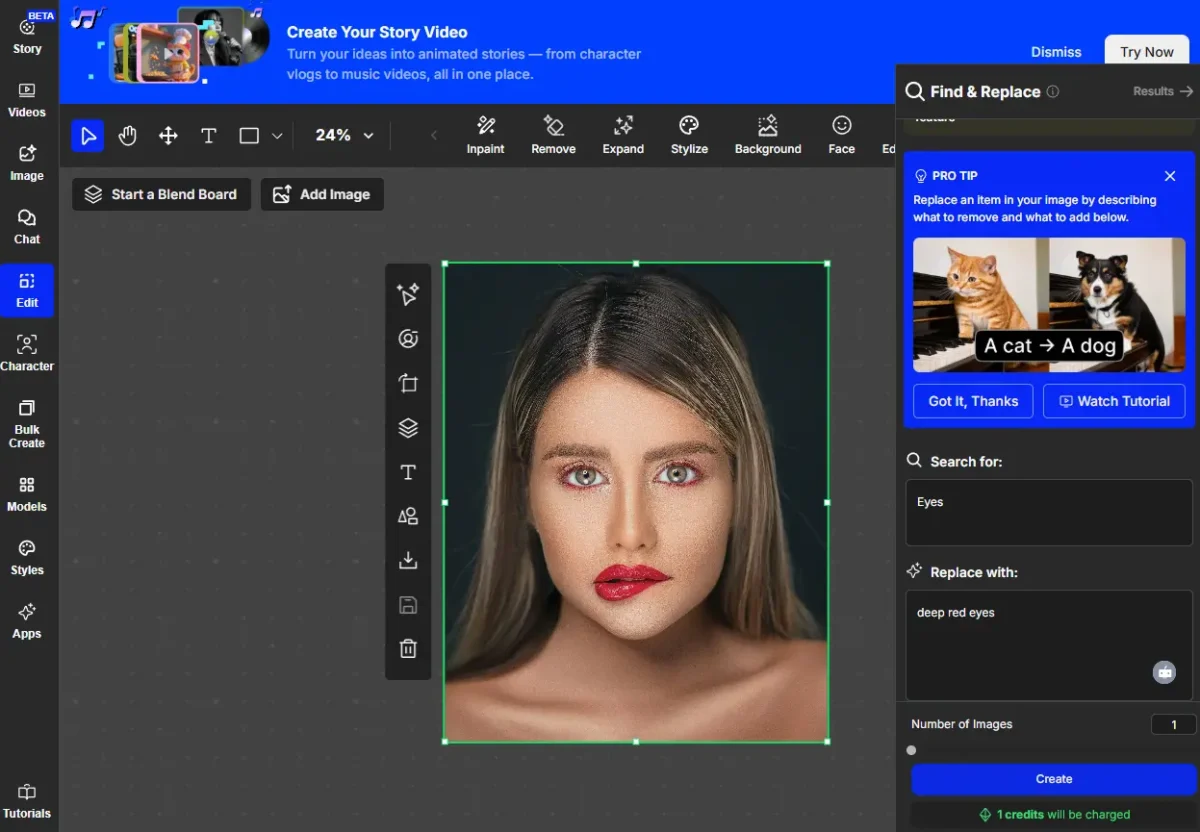Click the Create button

[x=1054, y=779]
